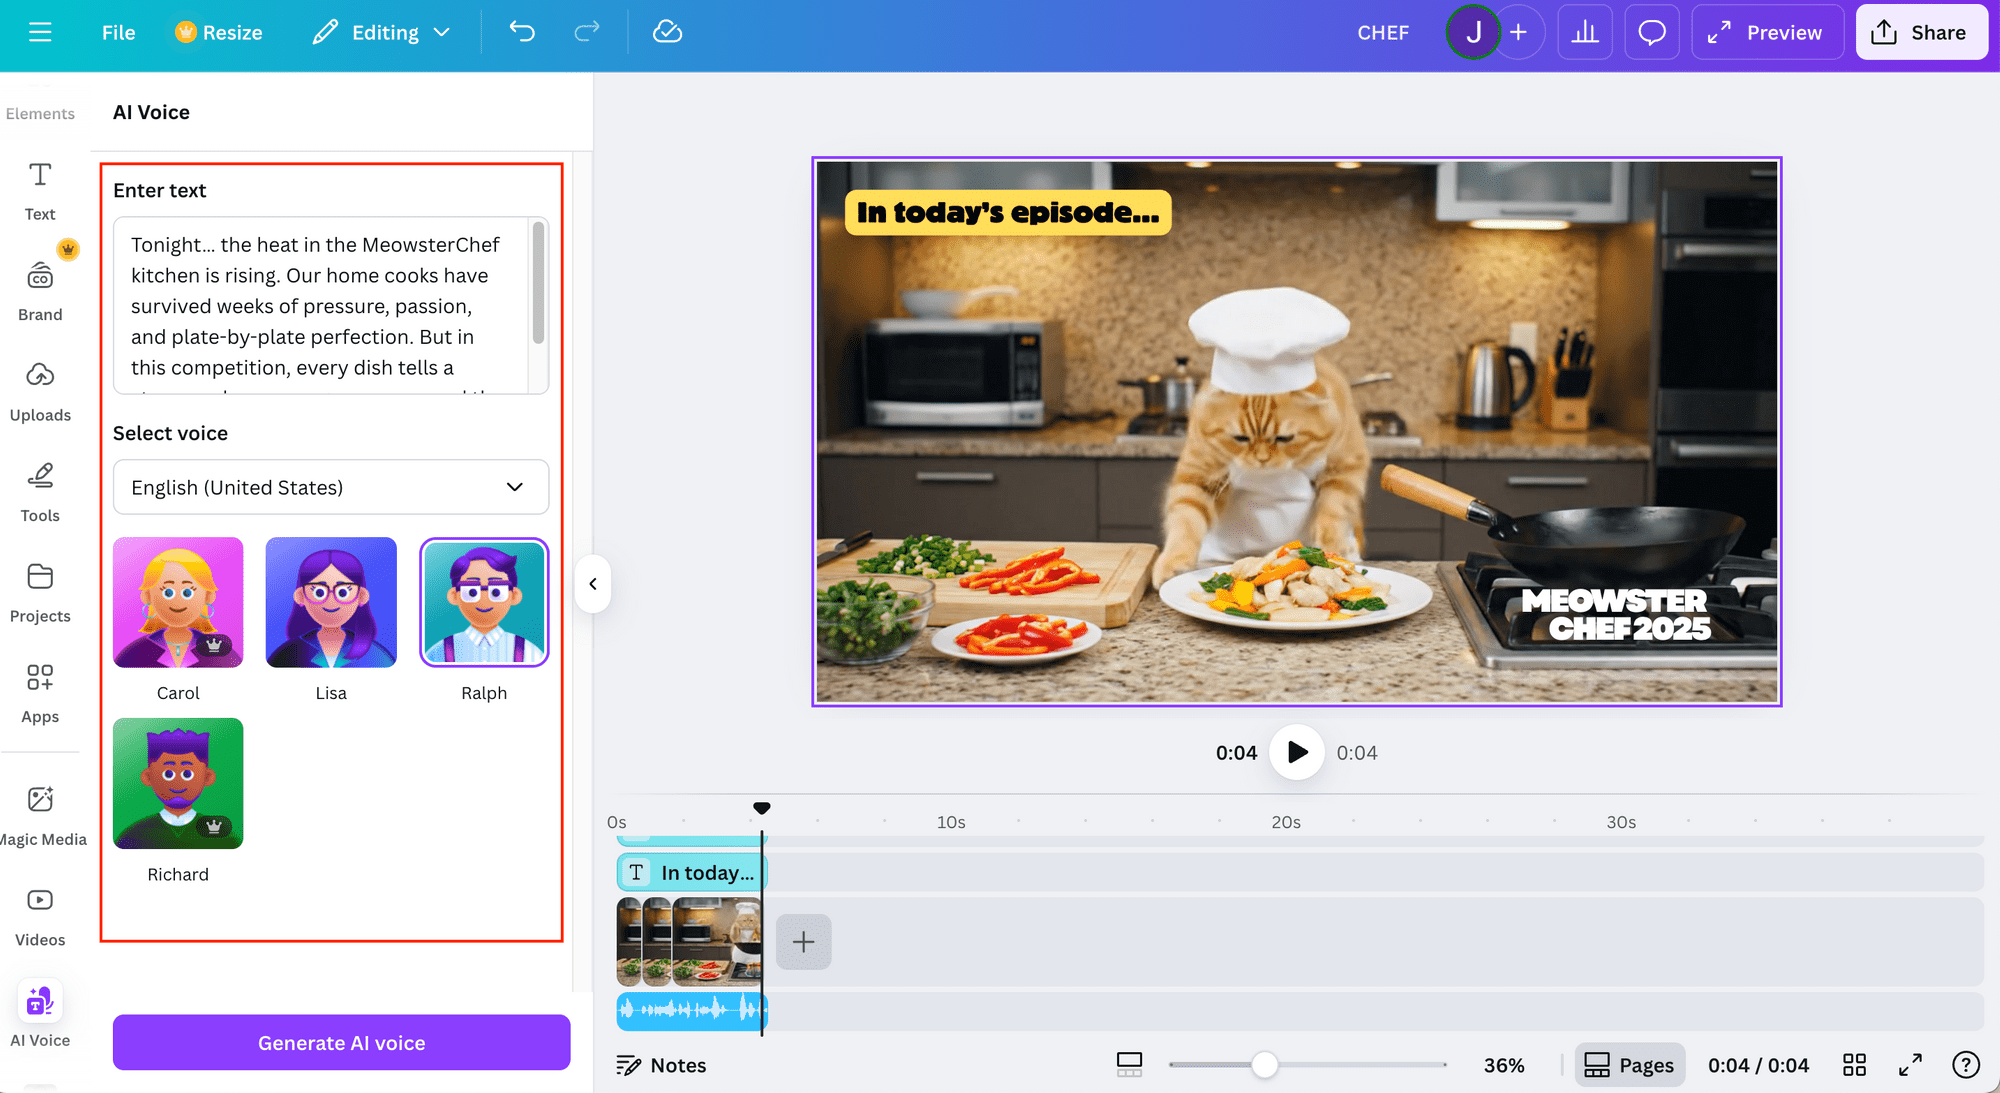Open the File menu
2000x1093 pixels.
(118, 32)
